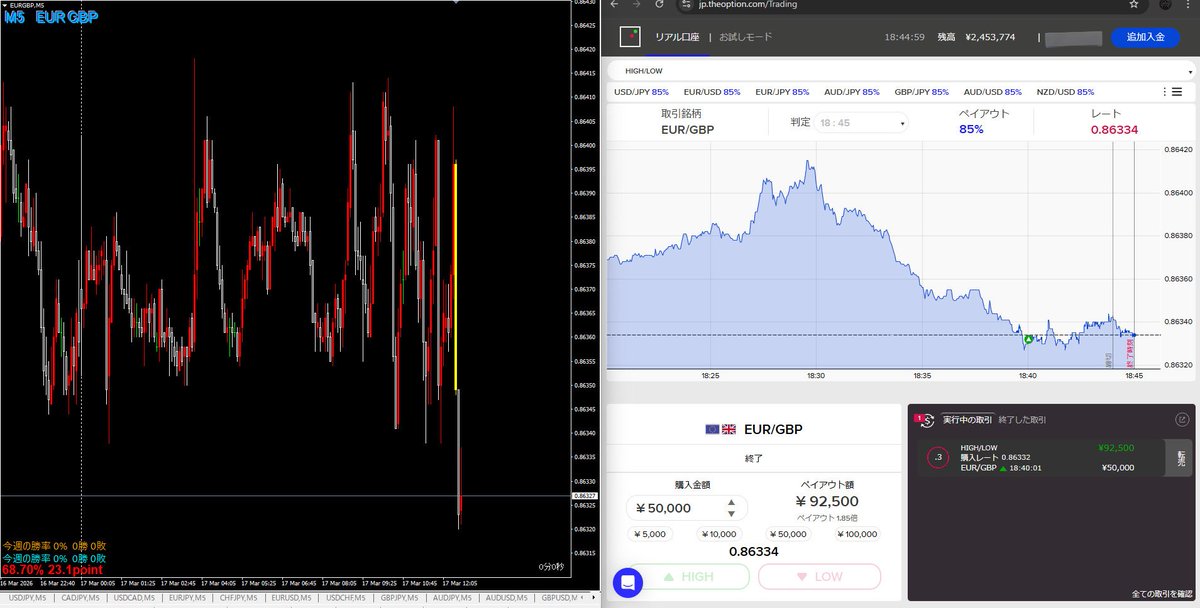Select NZD/USD 85% asset

pyautogui.click(x=1065, y=92)
